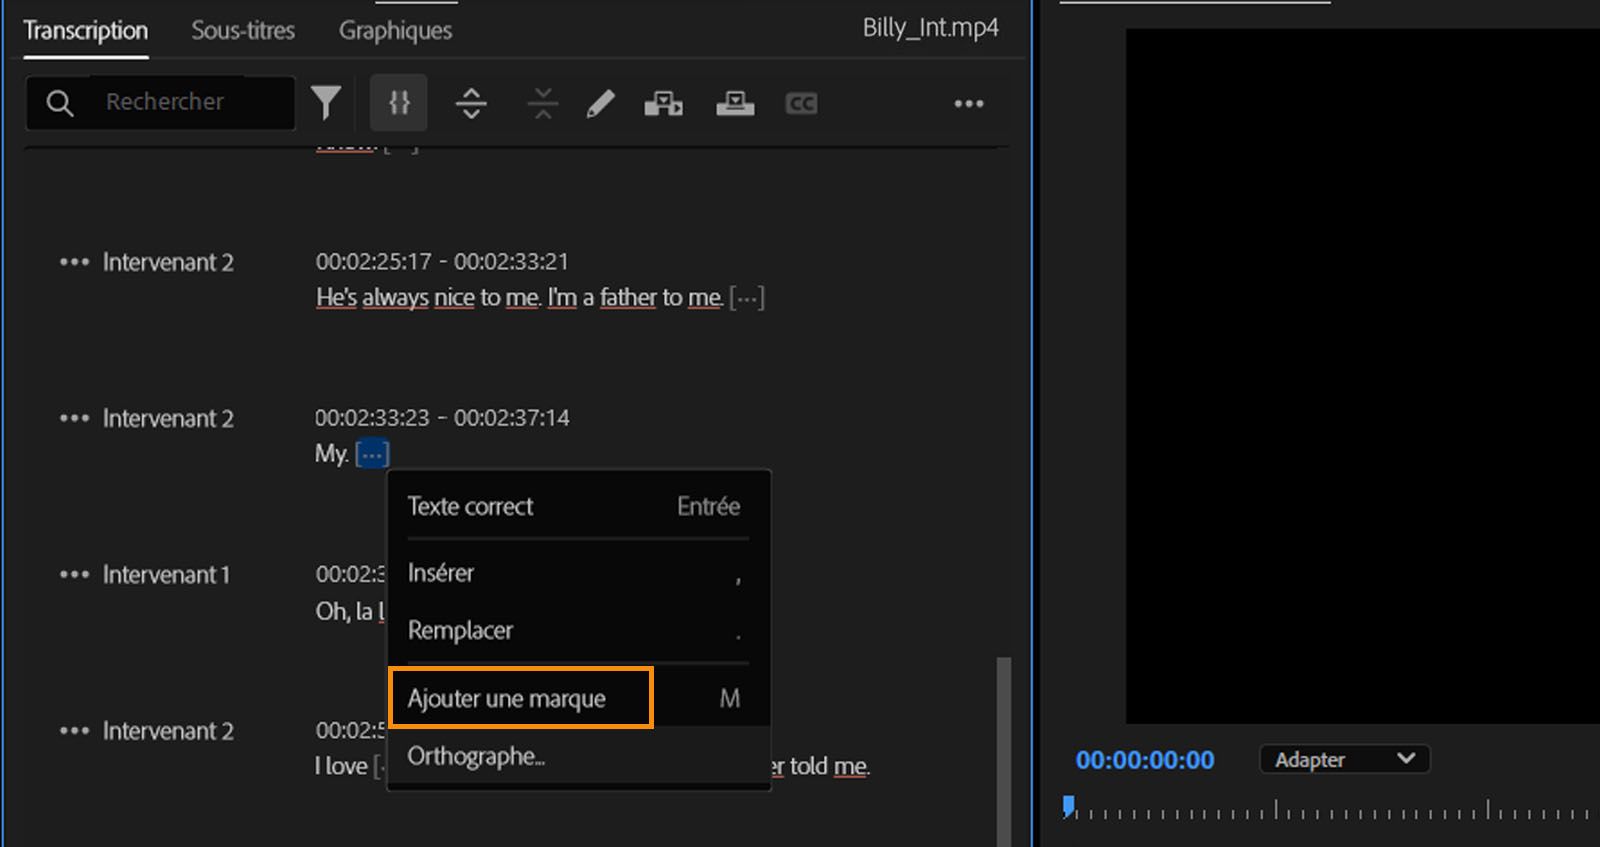Viewport: 1600px width, 847px height.
Task: Click the blue 00:00:00:00 timecode
Action: (x=1145, y=760)
